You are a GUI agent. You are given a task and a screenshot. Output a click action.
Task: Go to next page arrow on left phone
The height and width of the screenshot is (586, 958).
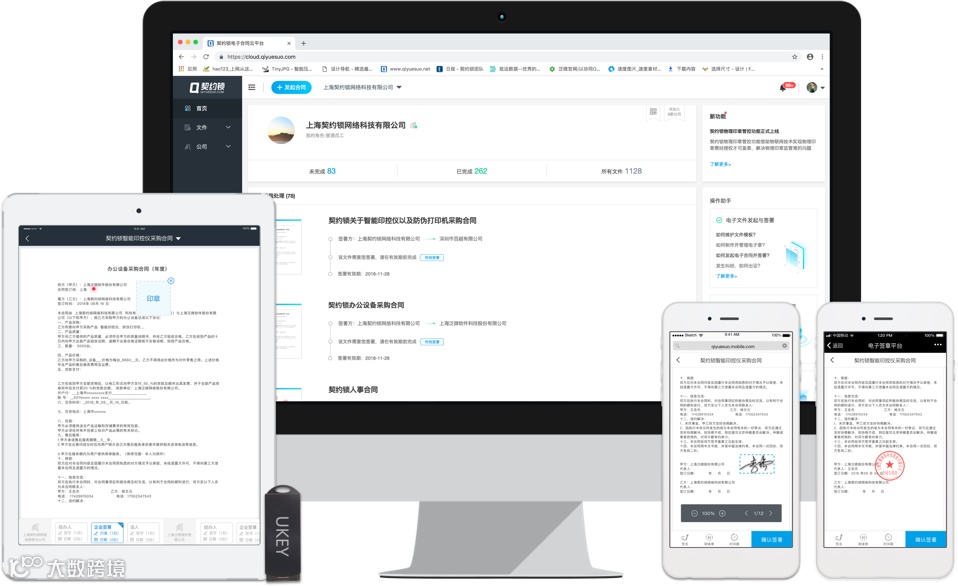click(x=771, y=513)
